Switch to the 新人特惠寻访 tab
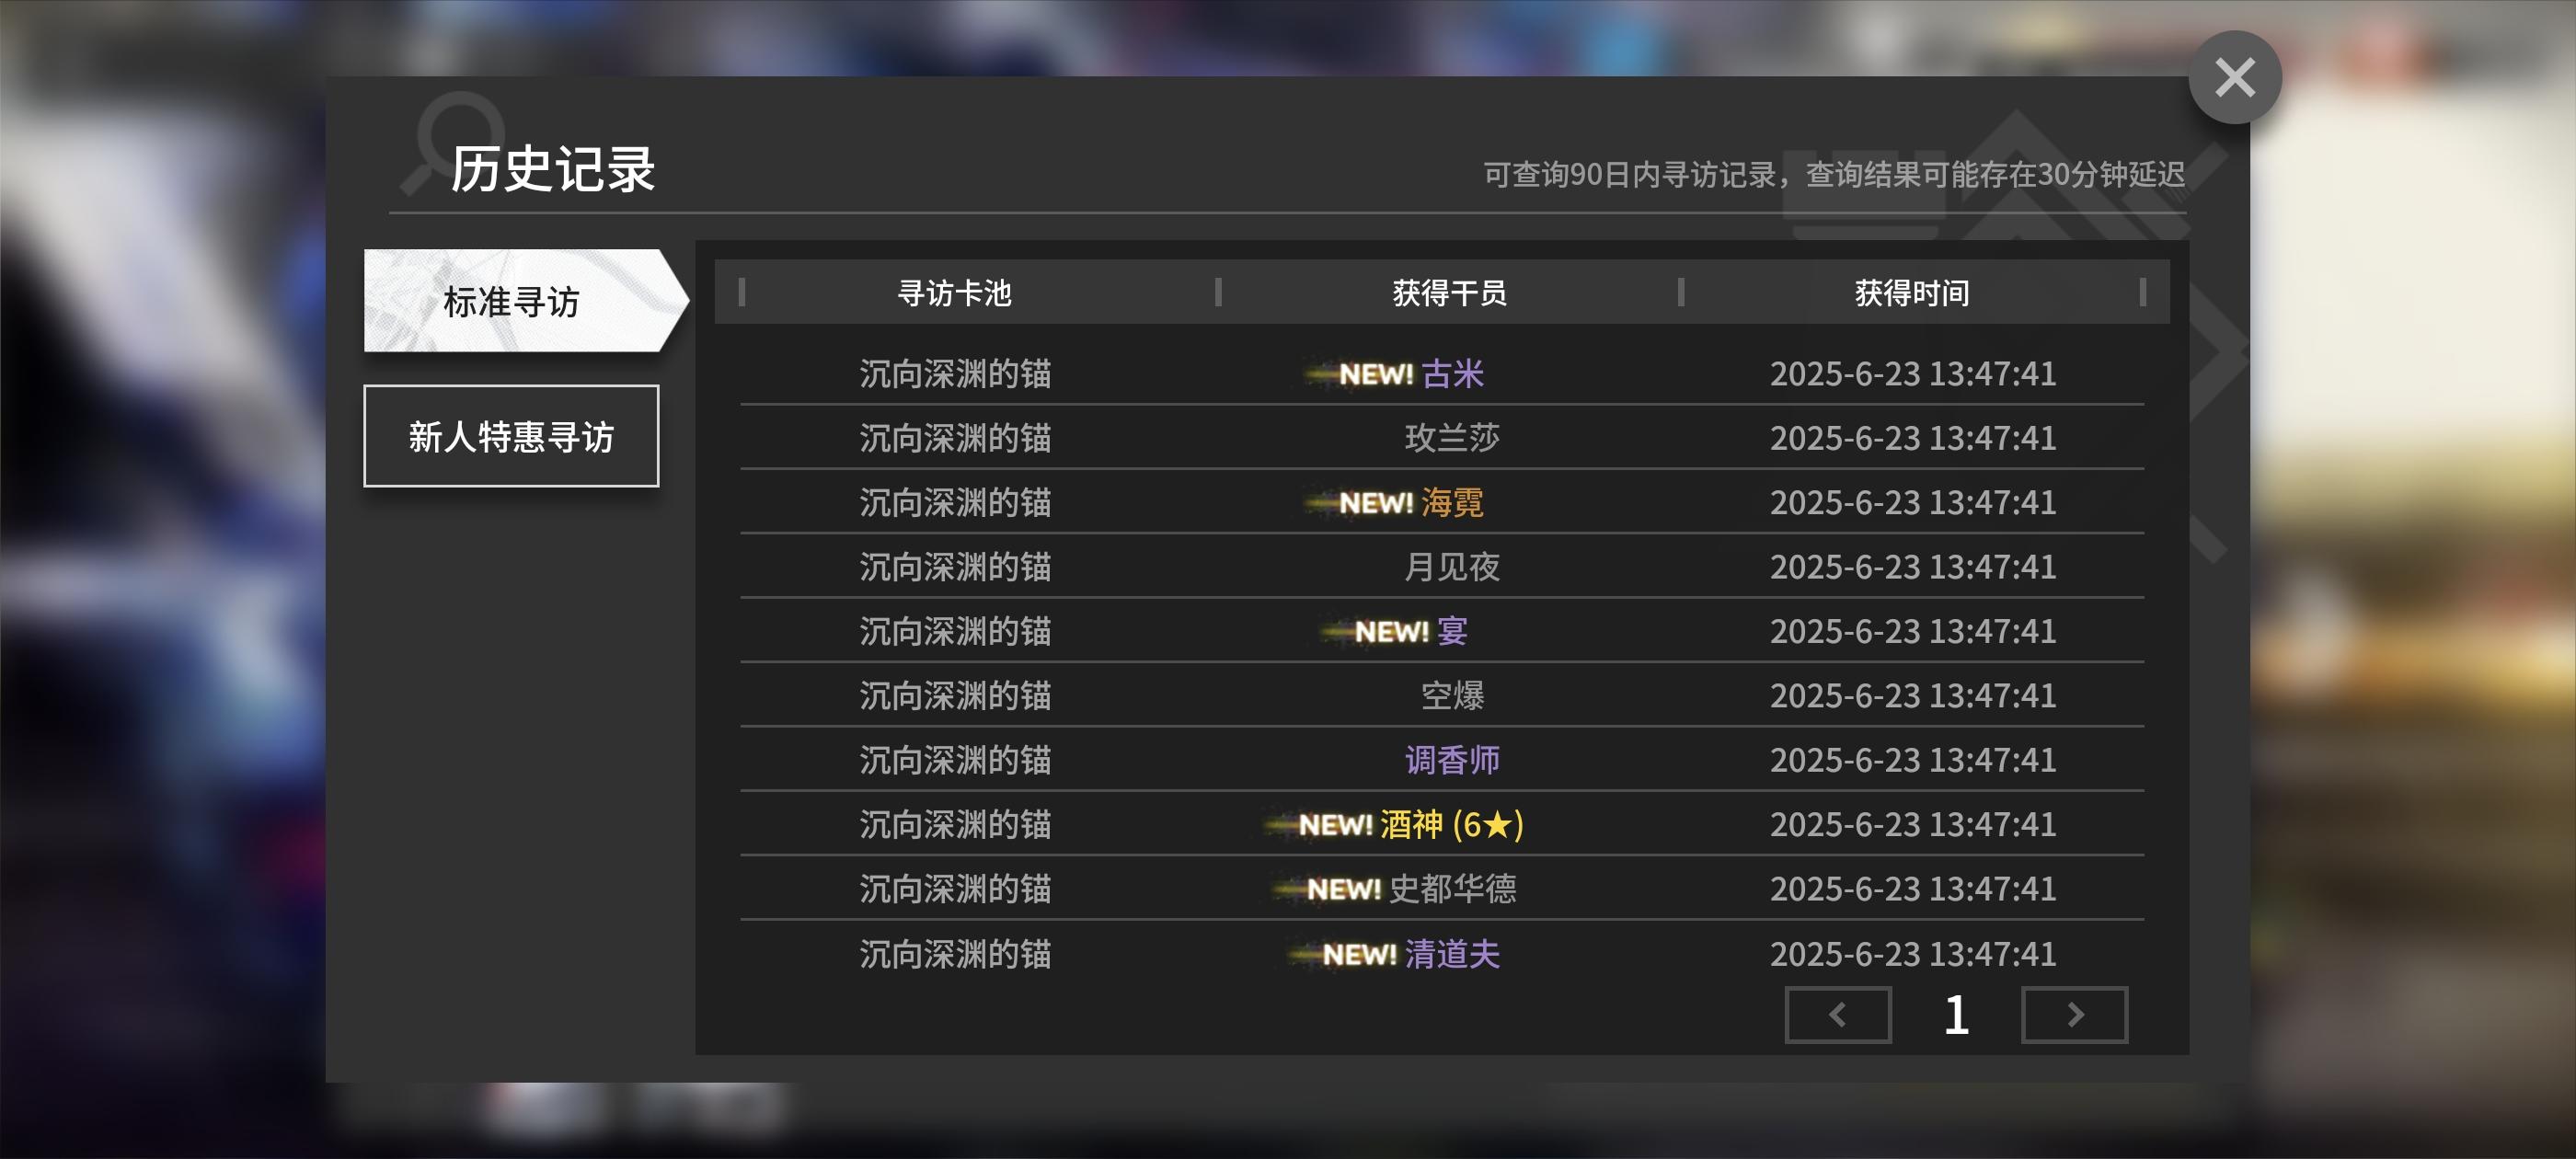The height and width of the screenshot is (1159, 2576). 511,437
